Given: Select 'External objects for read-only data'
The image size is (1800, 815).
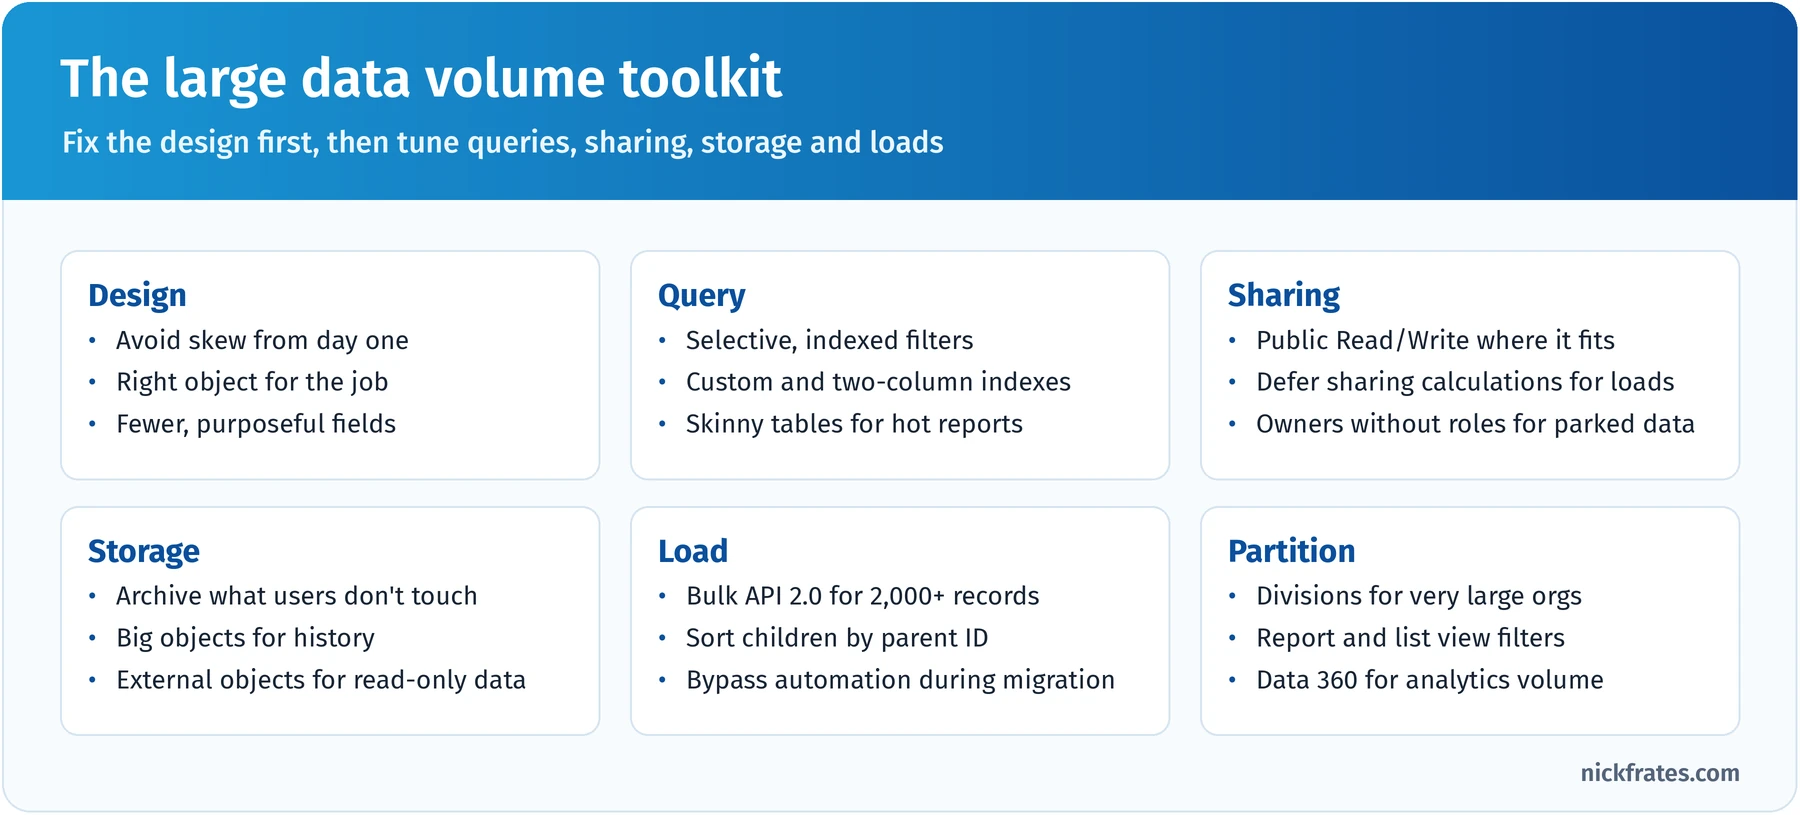Looking at the screenshot, I should coord(320,681).
